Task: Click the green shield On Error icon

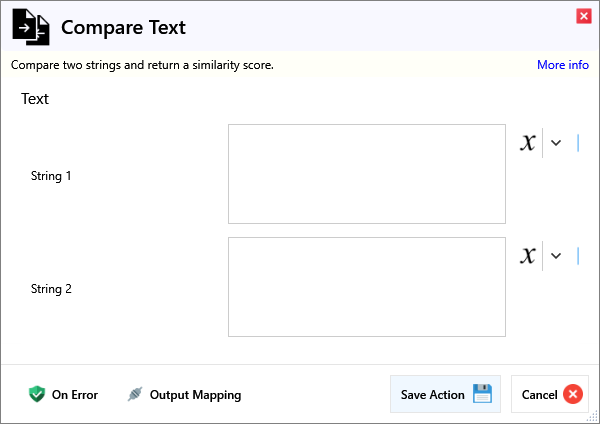Action: [x=37, y=394]
